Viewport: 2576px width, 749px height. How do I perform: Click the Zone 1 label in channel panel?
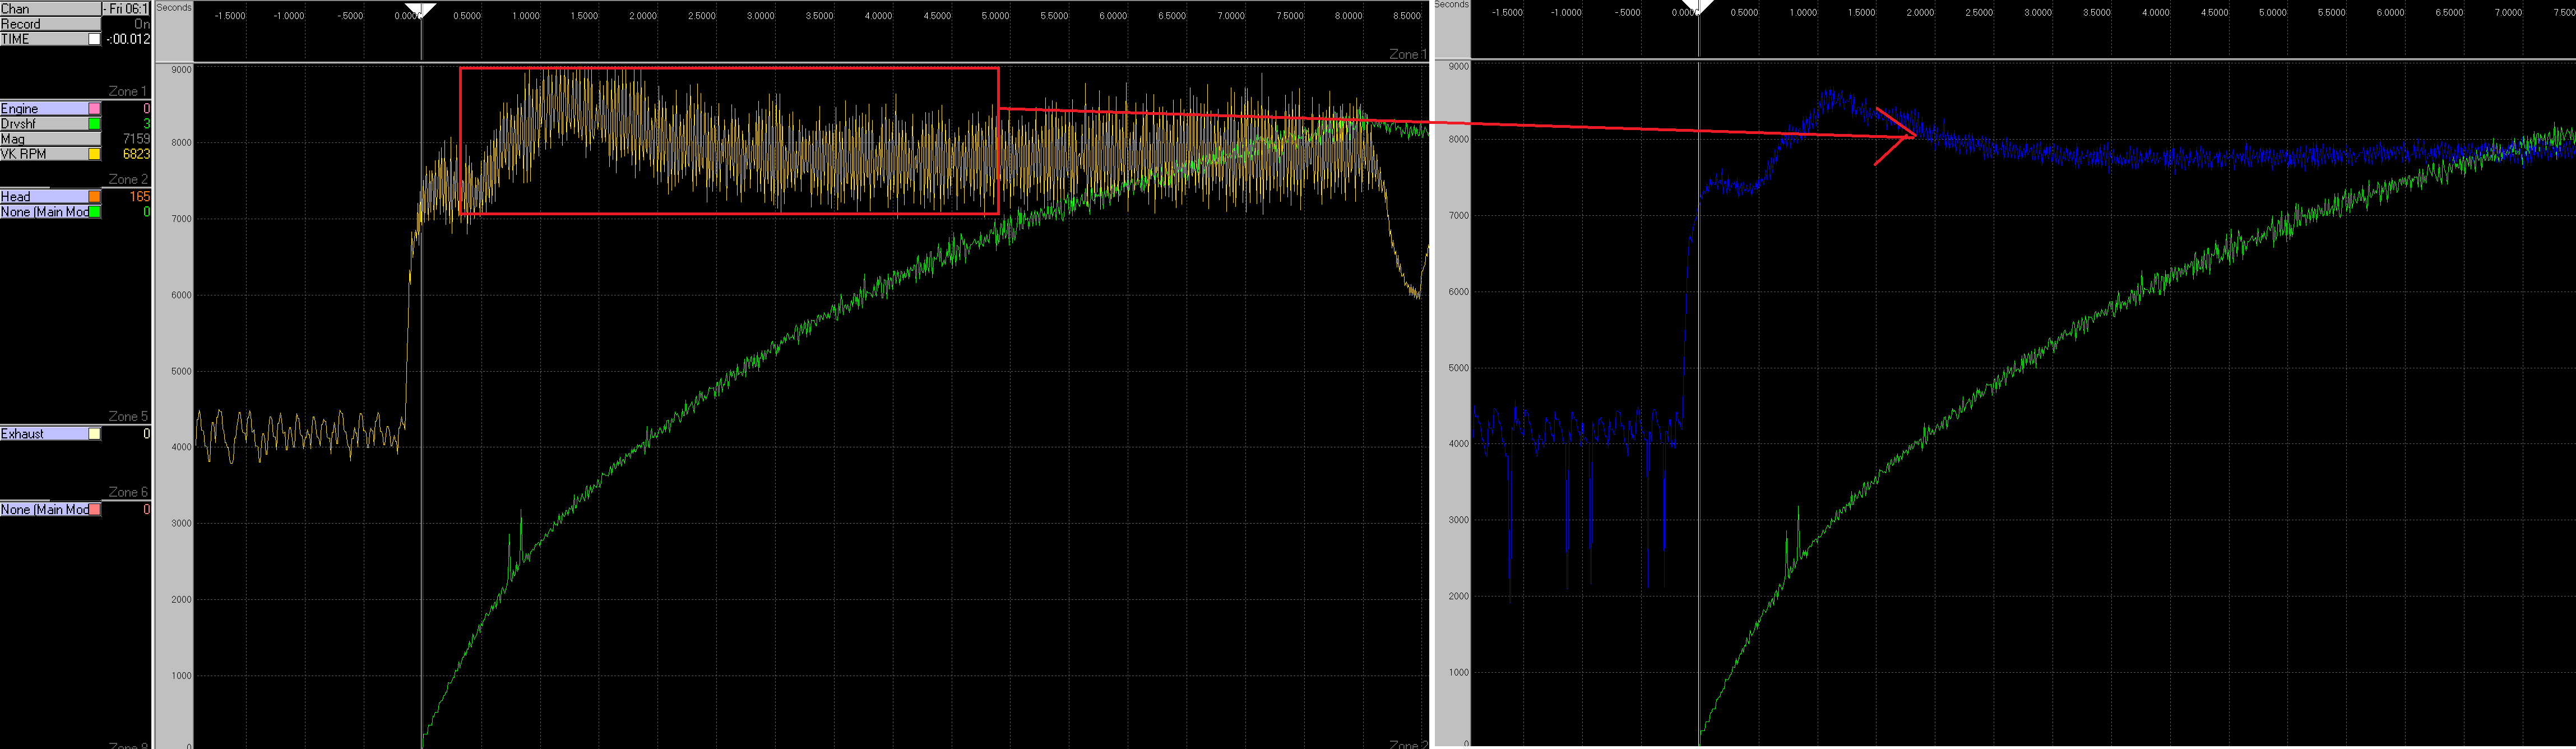(x=128, y=92)
